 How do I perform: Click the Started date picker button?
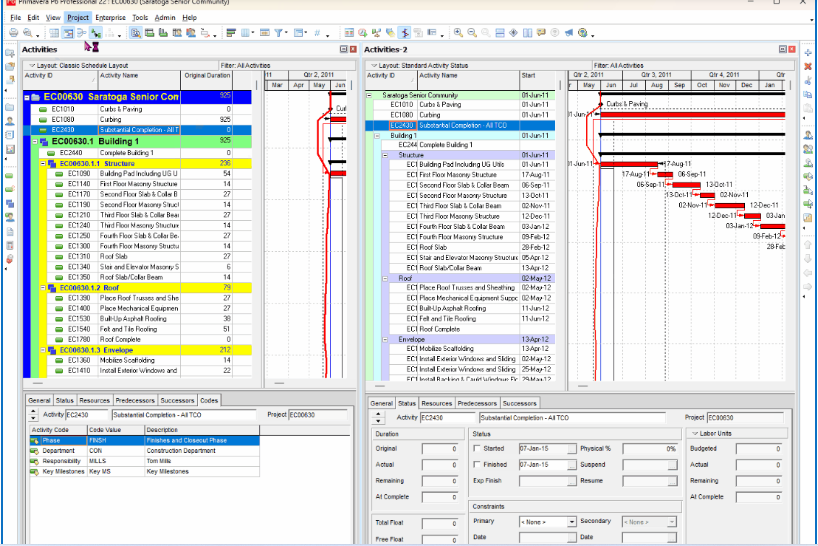(572, 449)
